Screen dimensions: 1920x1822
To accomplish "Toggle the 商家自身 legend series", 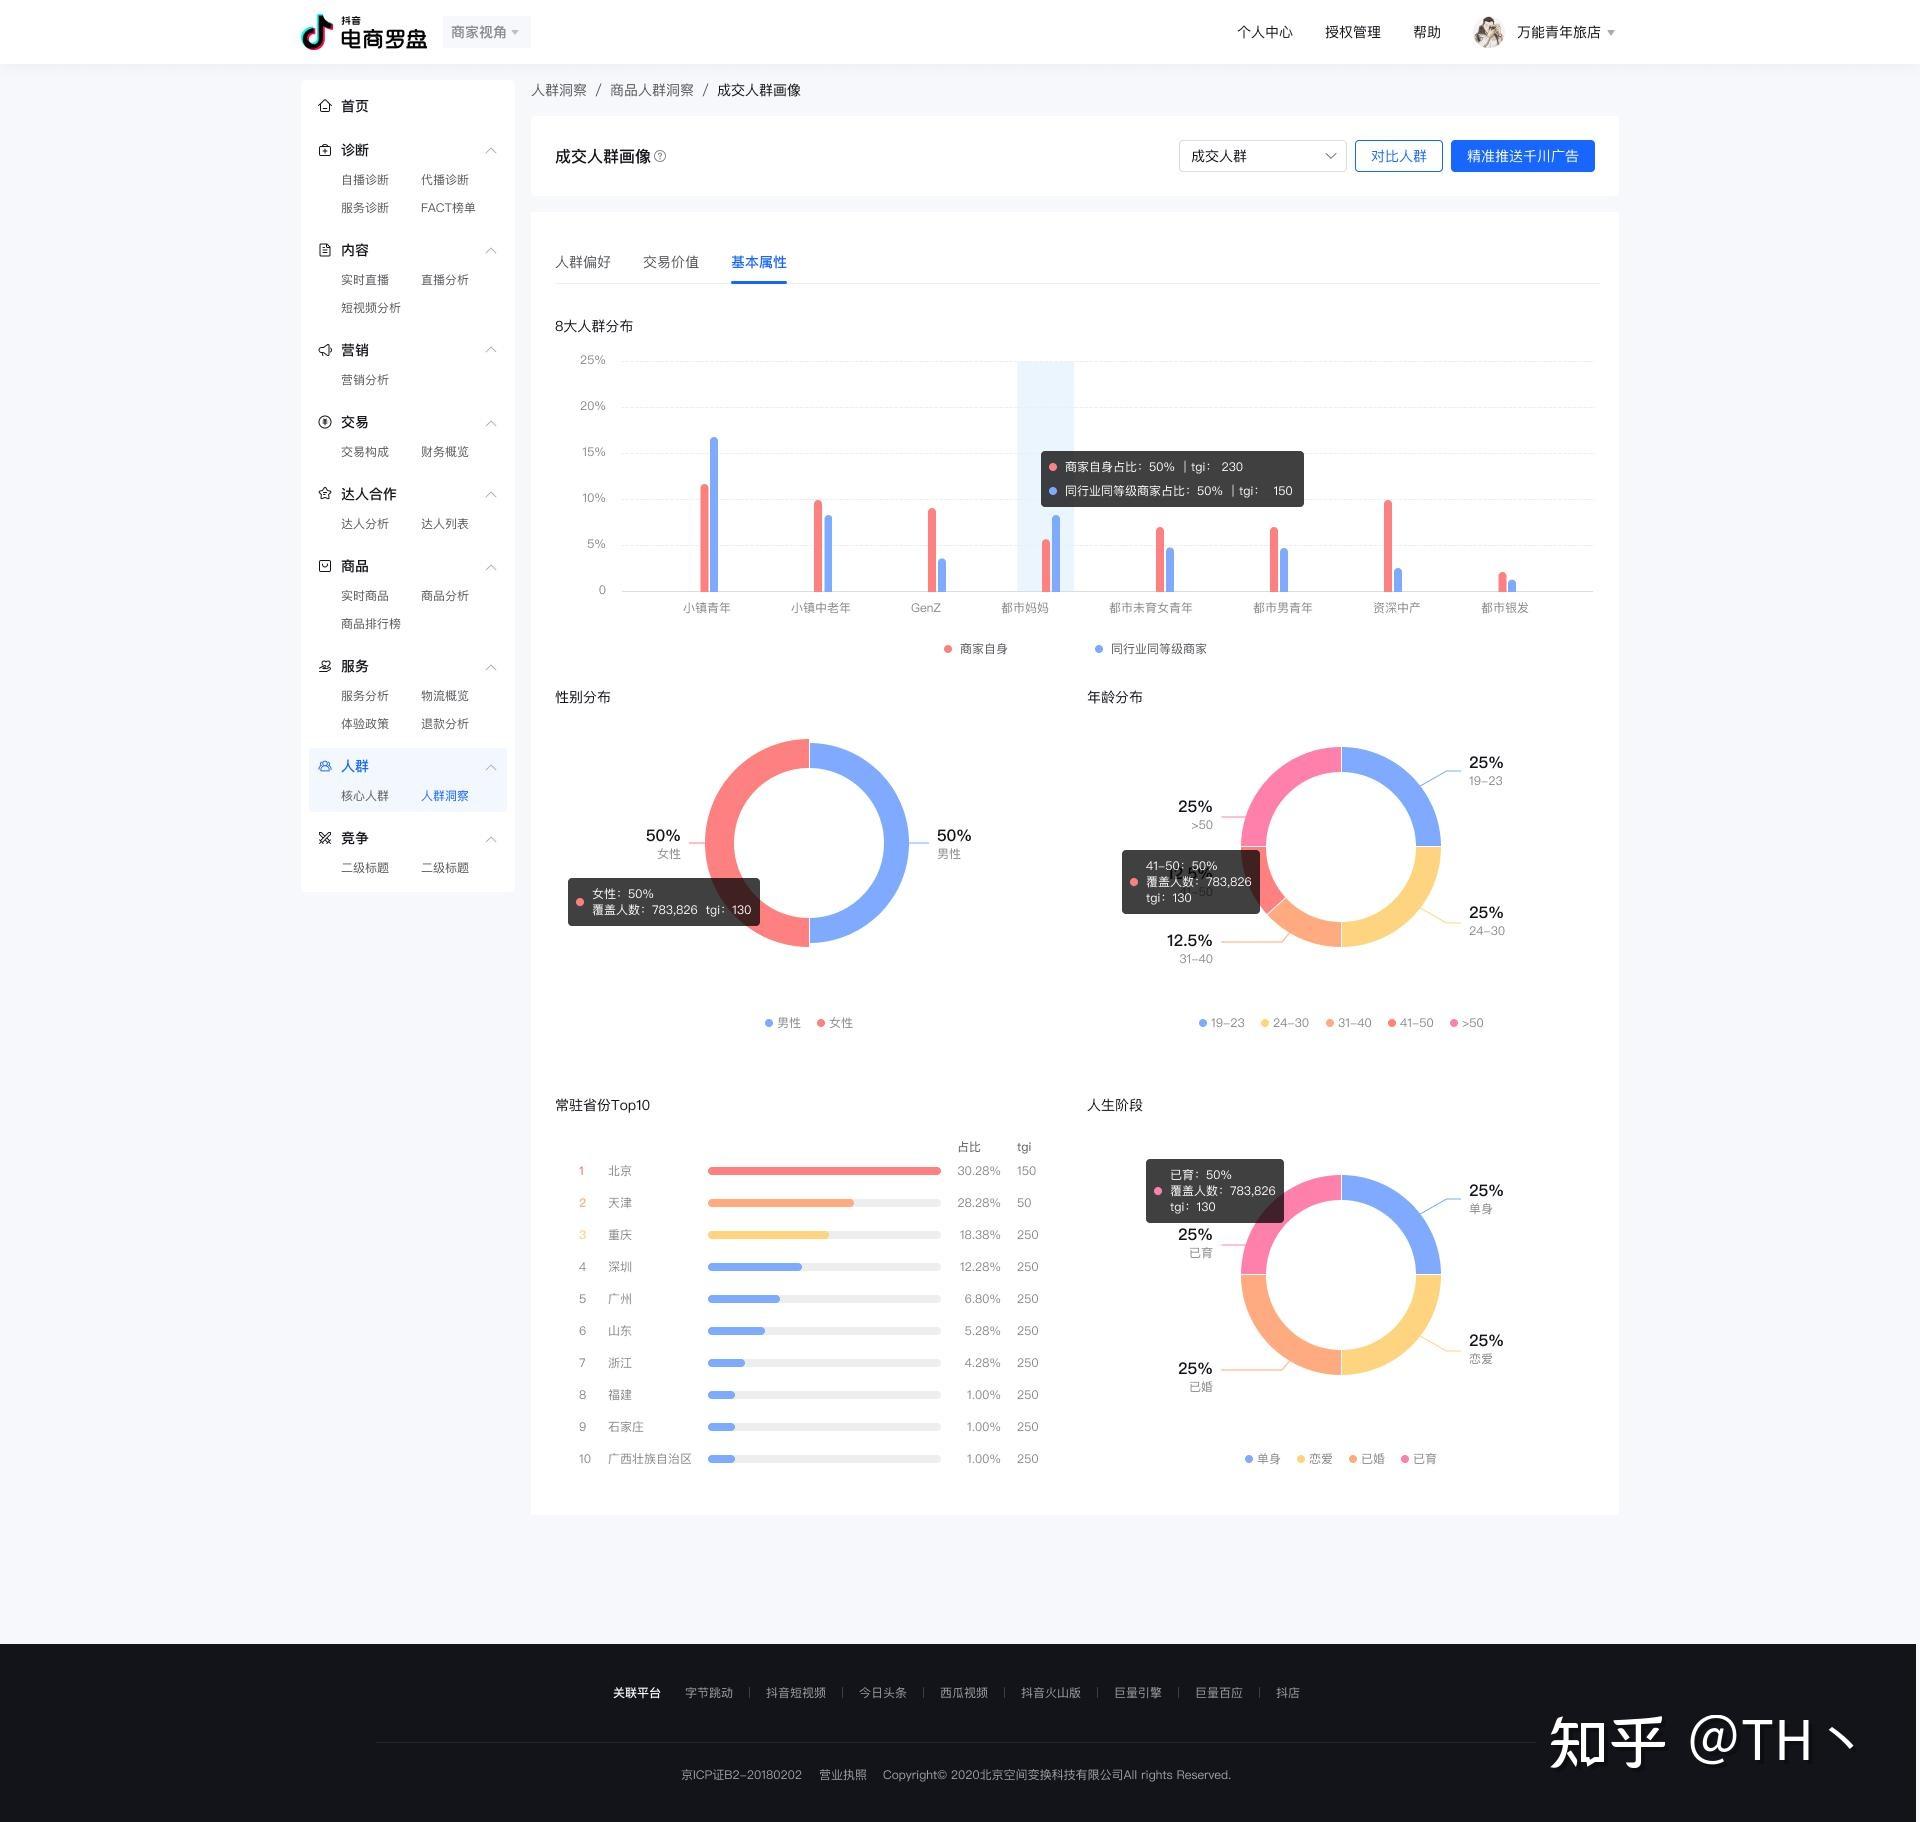I will (x=975, y=649).
